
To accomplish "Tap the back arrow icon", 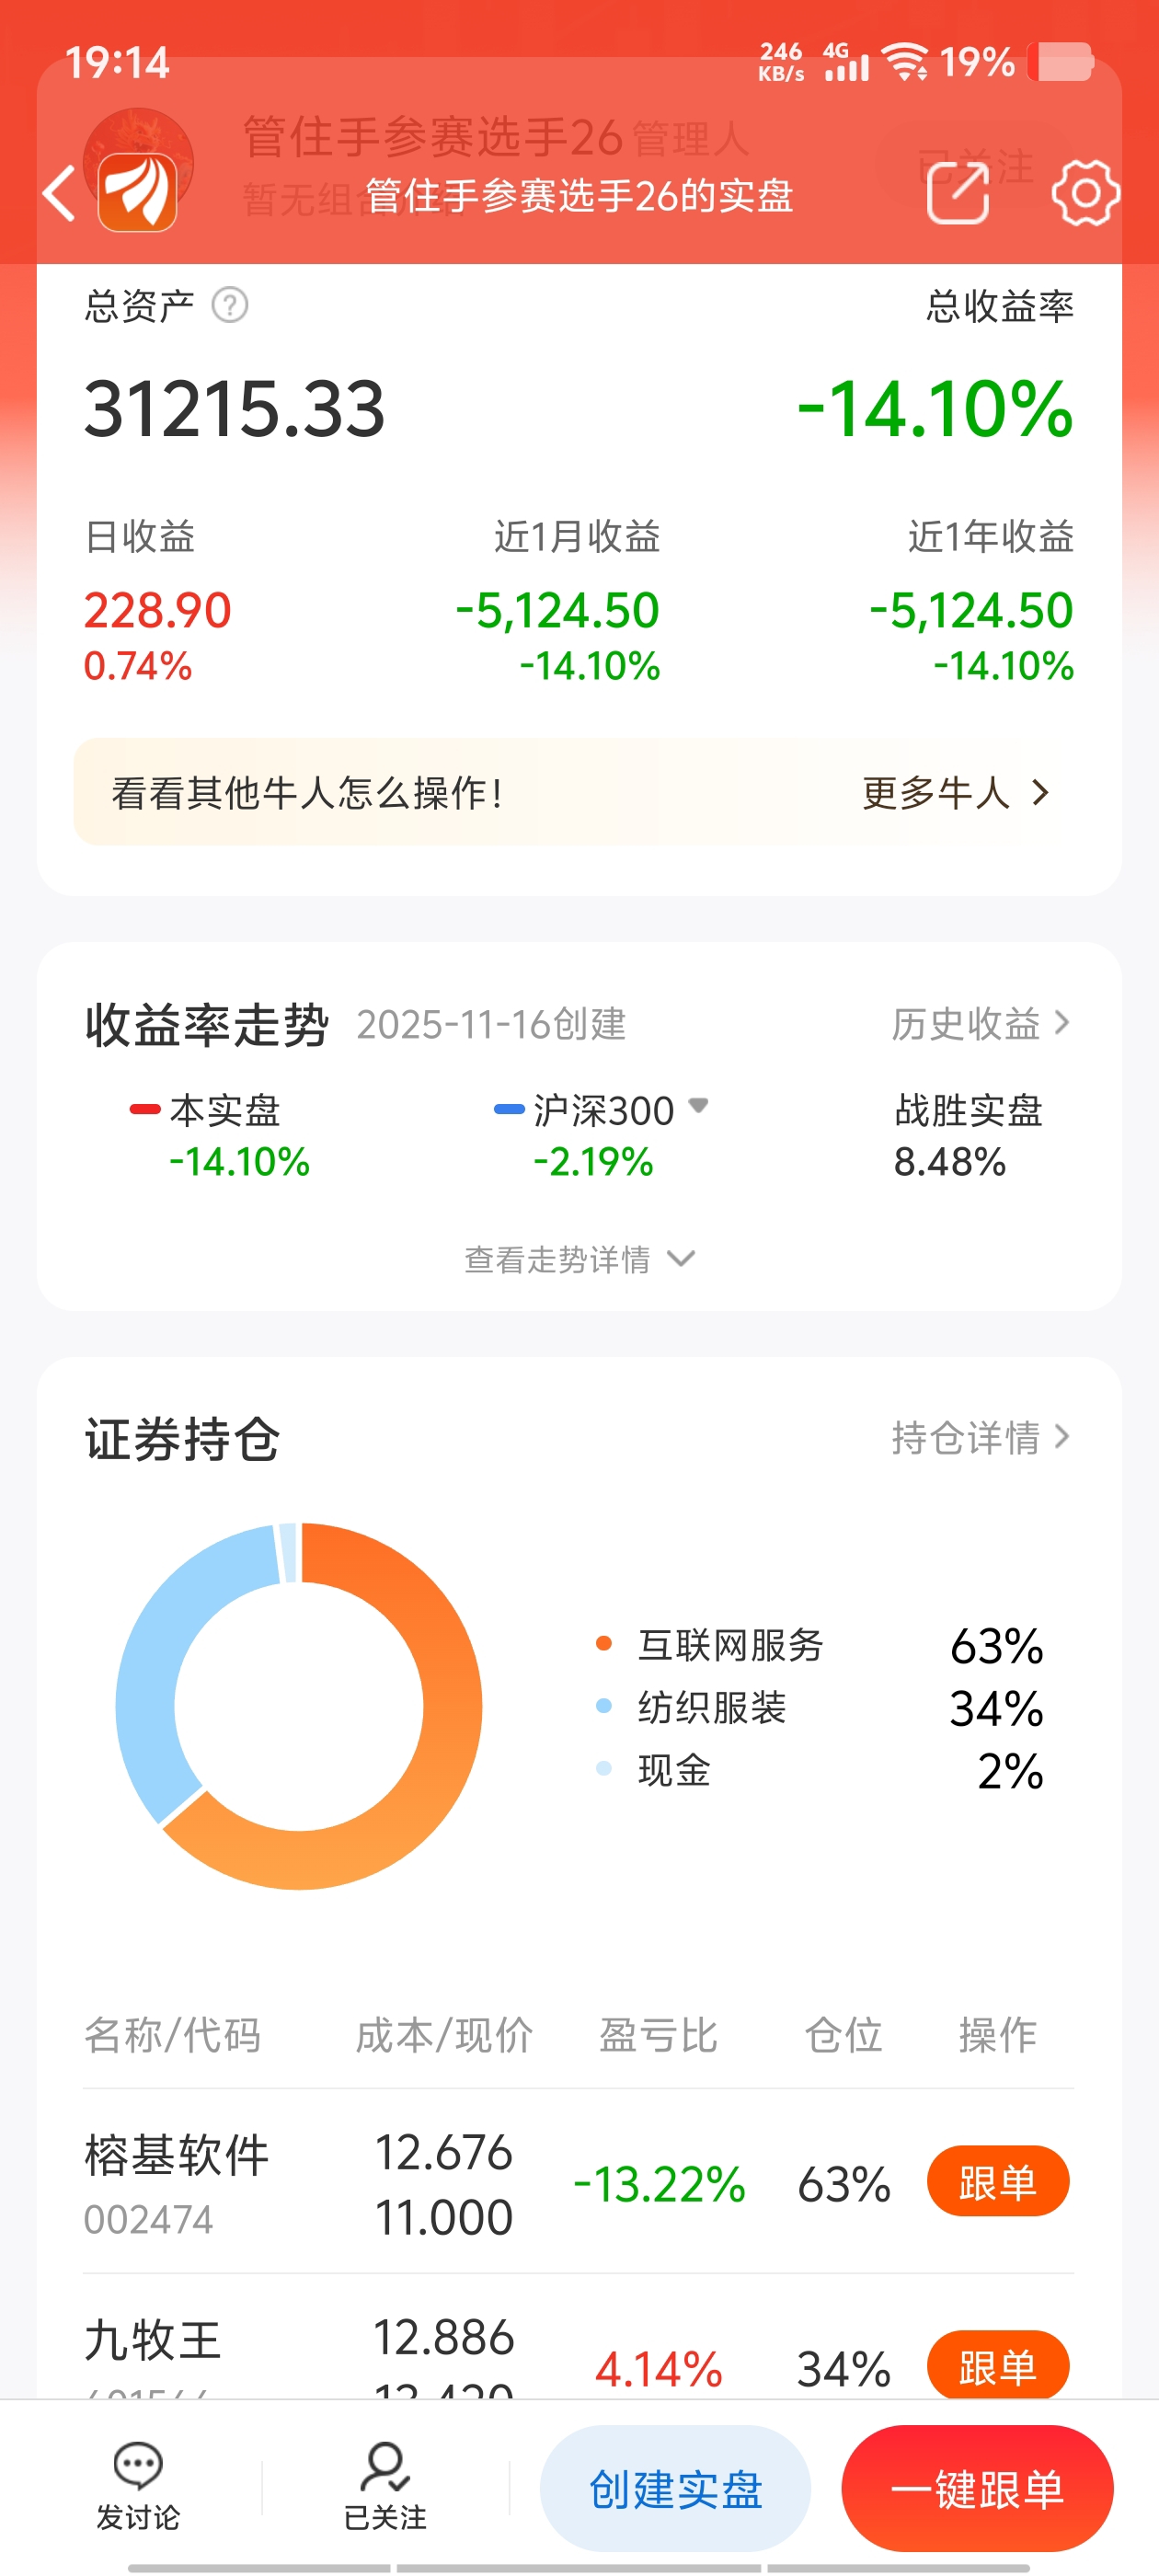I will click(60, 192).
